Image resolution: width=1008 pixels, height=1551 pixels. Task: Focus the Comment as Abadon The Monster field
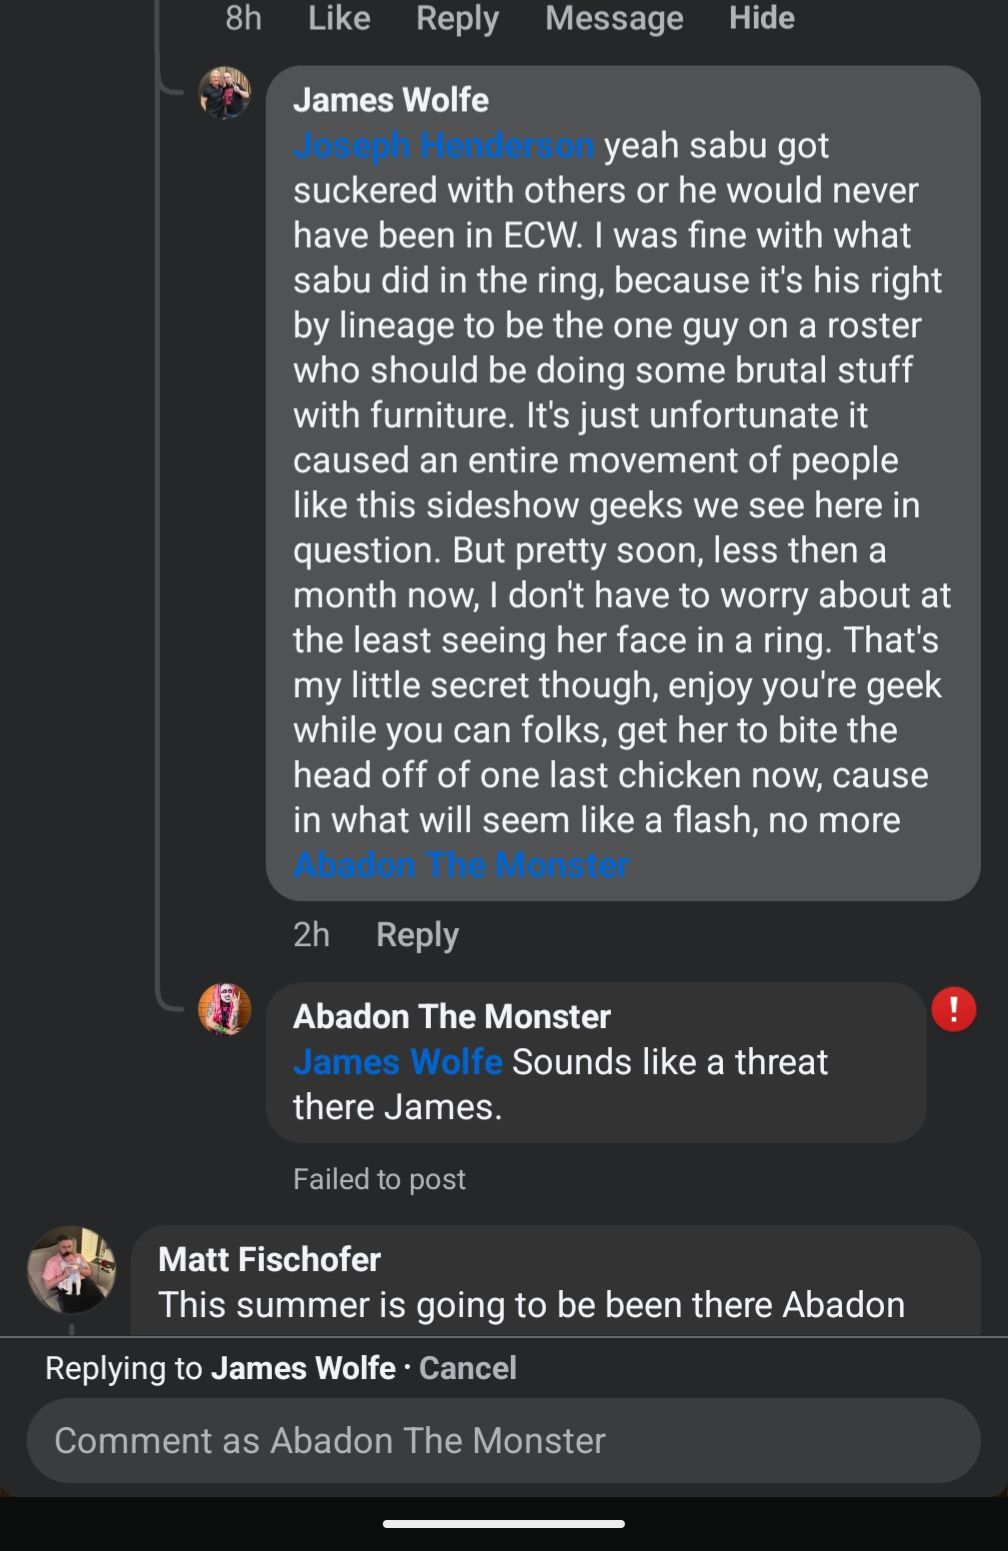click(503, 1440)
